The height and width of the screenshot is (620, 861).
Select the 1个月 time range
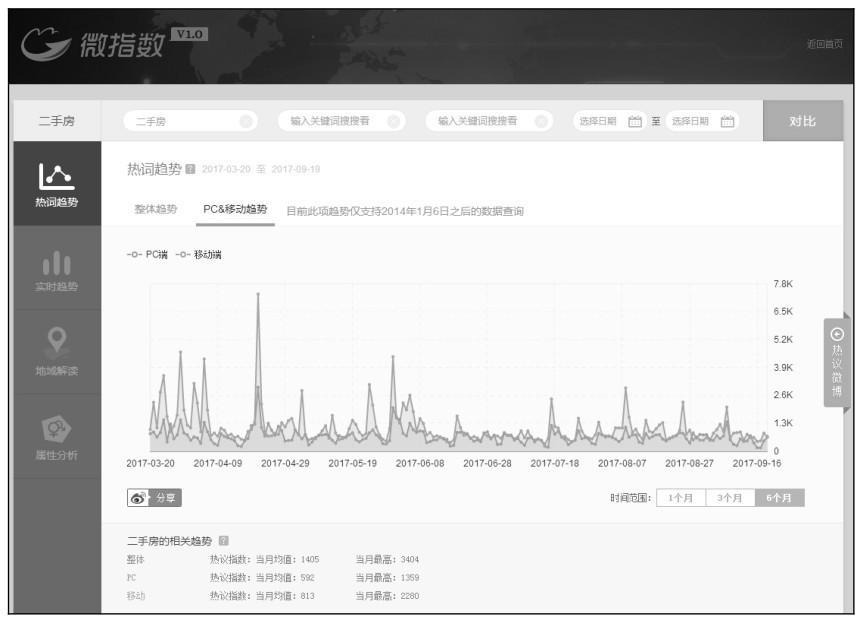point(681,498)
